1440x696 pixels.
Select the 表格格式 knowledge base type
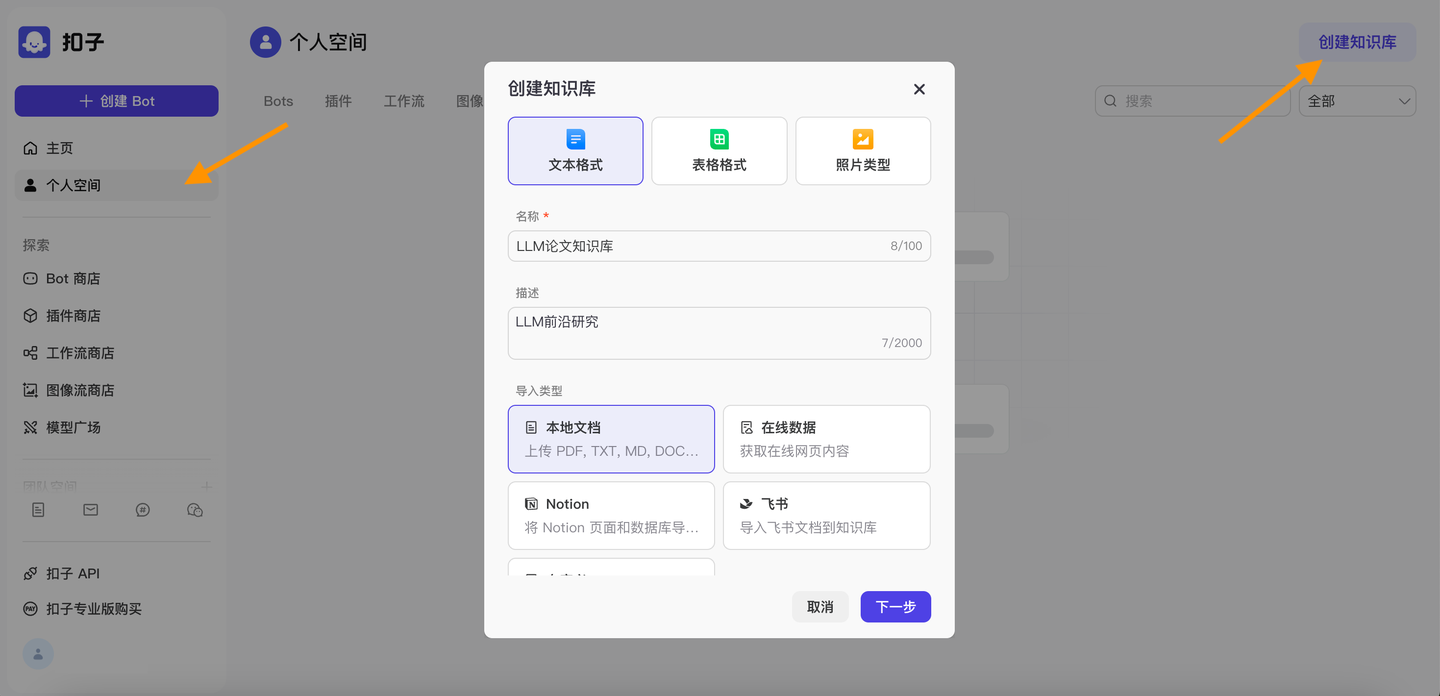click(719, 150)
